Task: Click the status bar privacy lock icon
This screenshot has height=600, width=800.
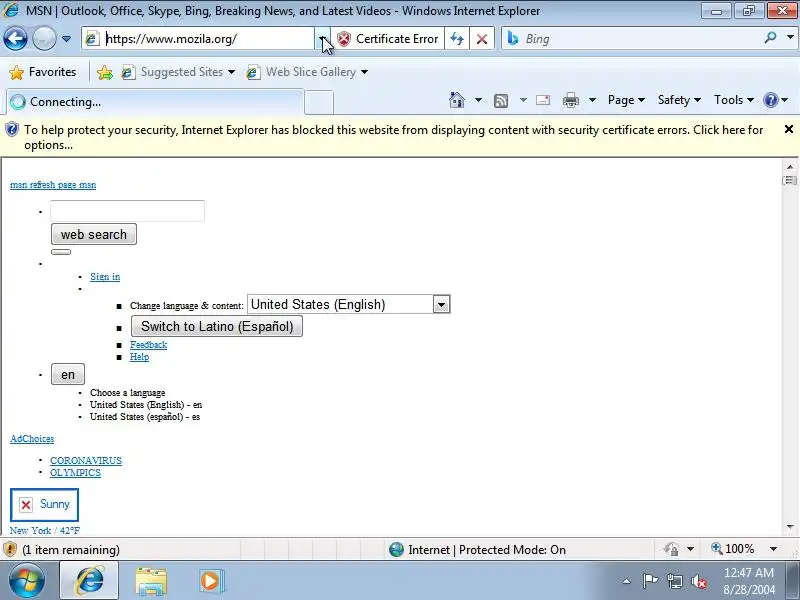Action: [x=671, y=549]
